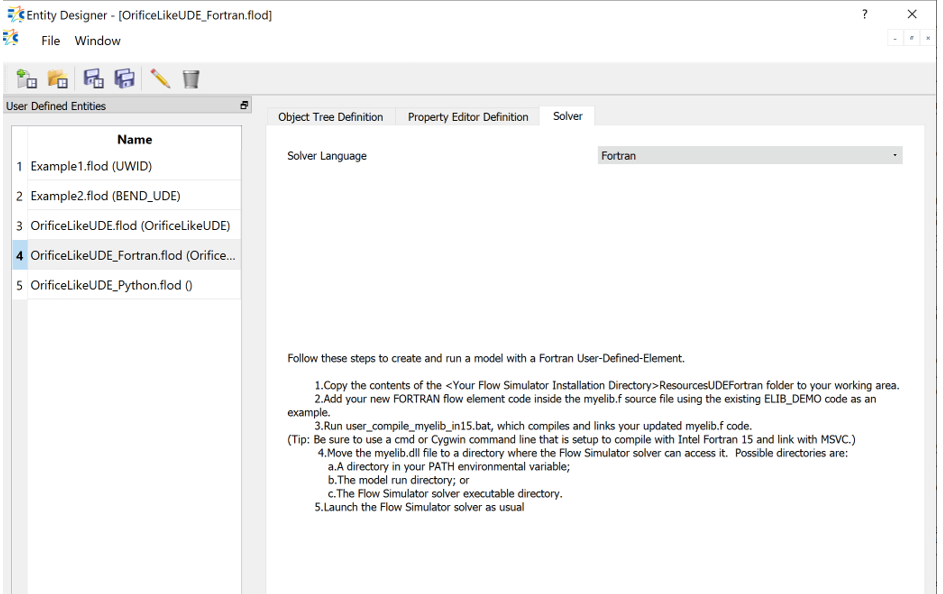Click the trash delete icon

click(191, 79)
